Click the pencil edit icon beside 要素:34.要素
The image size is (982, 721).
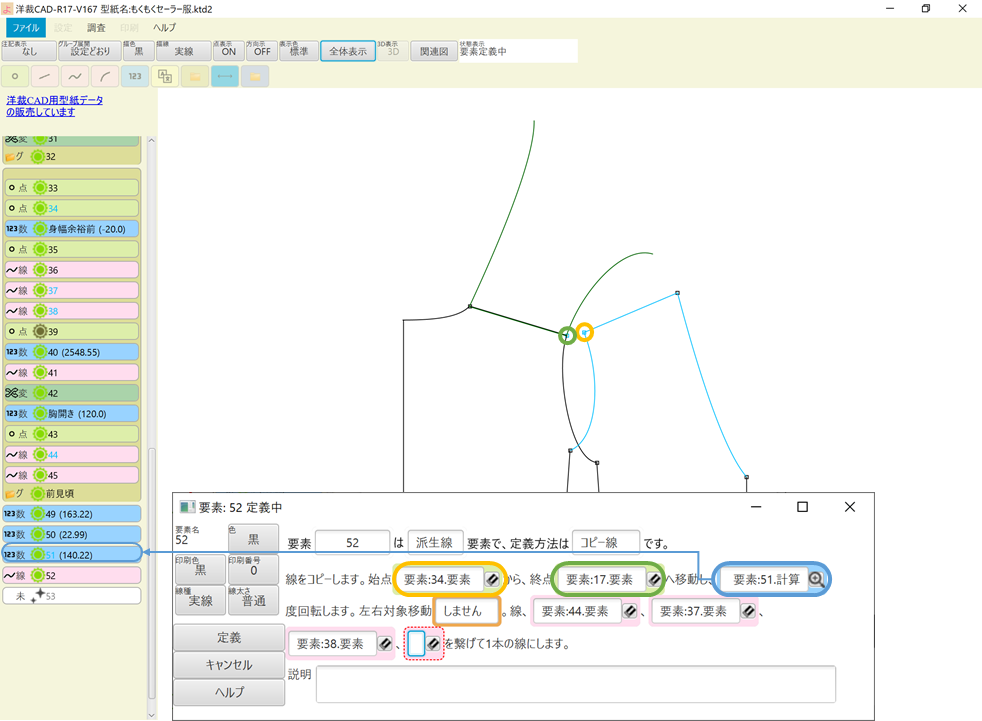click(x=490, y=578)
